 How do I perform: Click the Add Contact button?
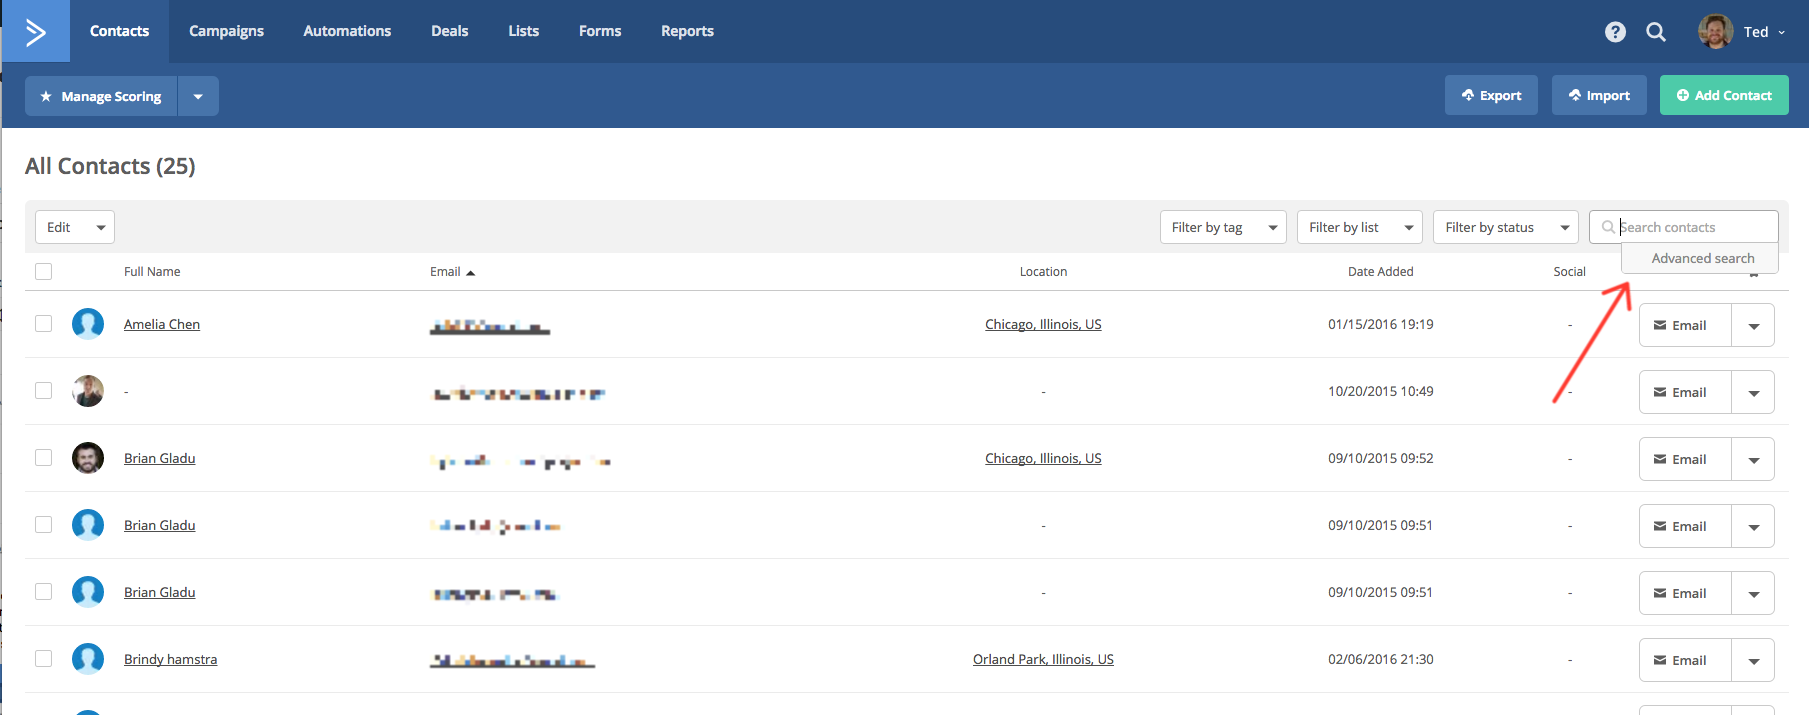[x=1724, y=96]
